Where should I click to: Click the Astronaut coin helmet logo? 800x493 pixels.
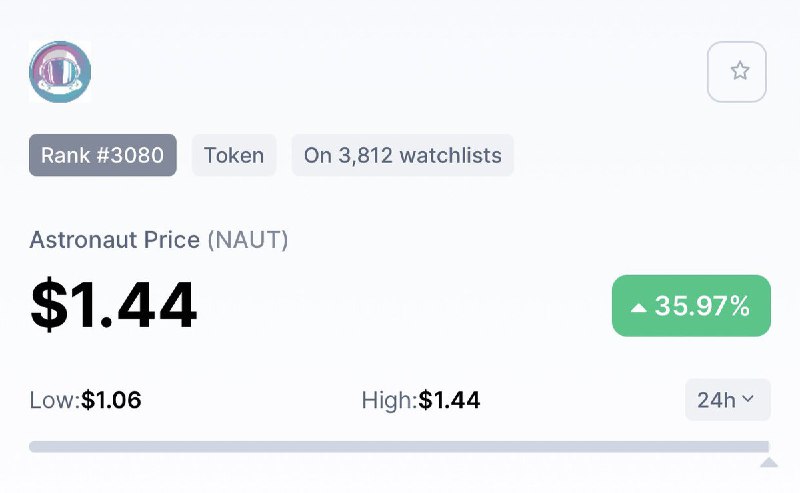[x=60, y=72]
